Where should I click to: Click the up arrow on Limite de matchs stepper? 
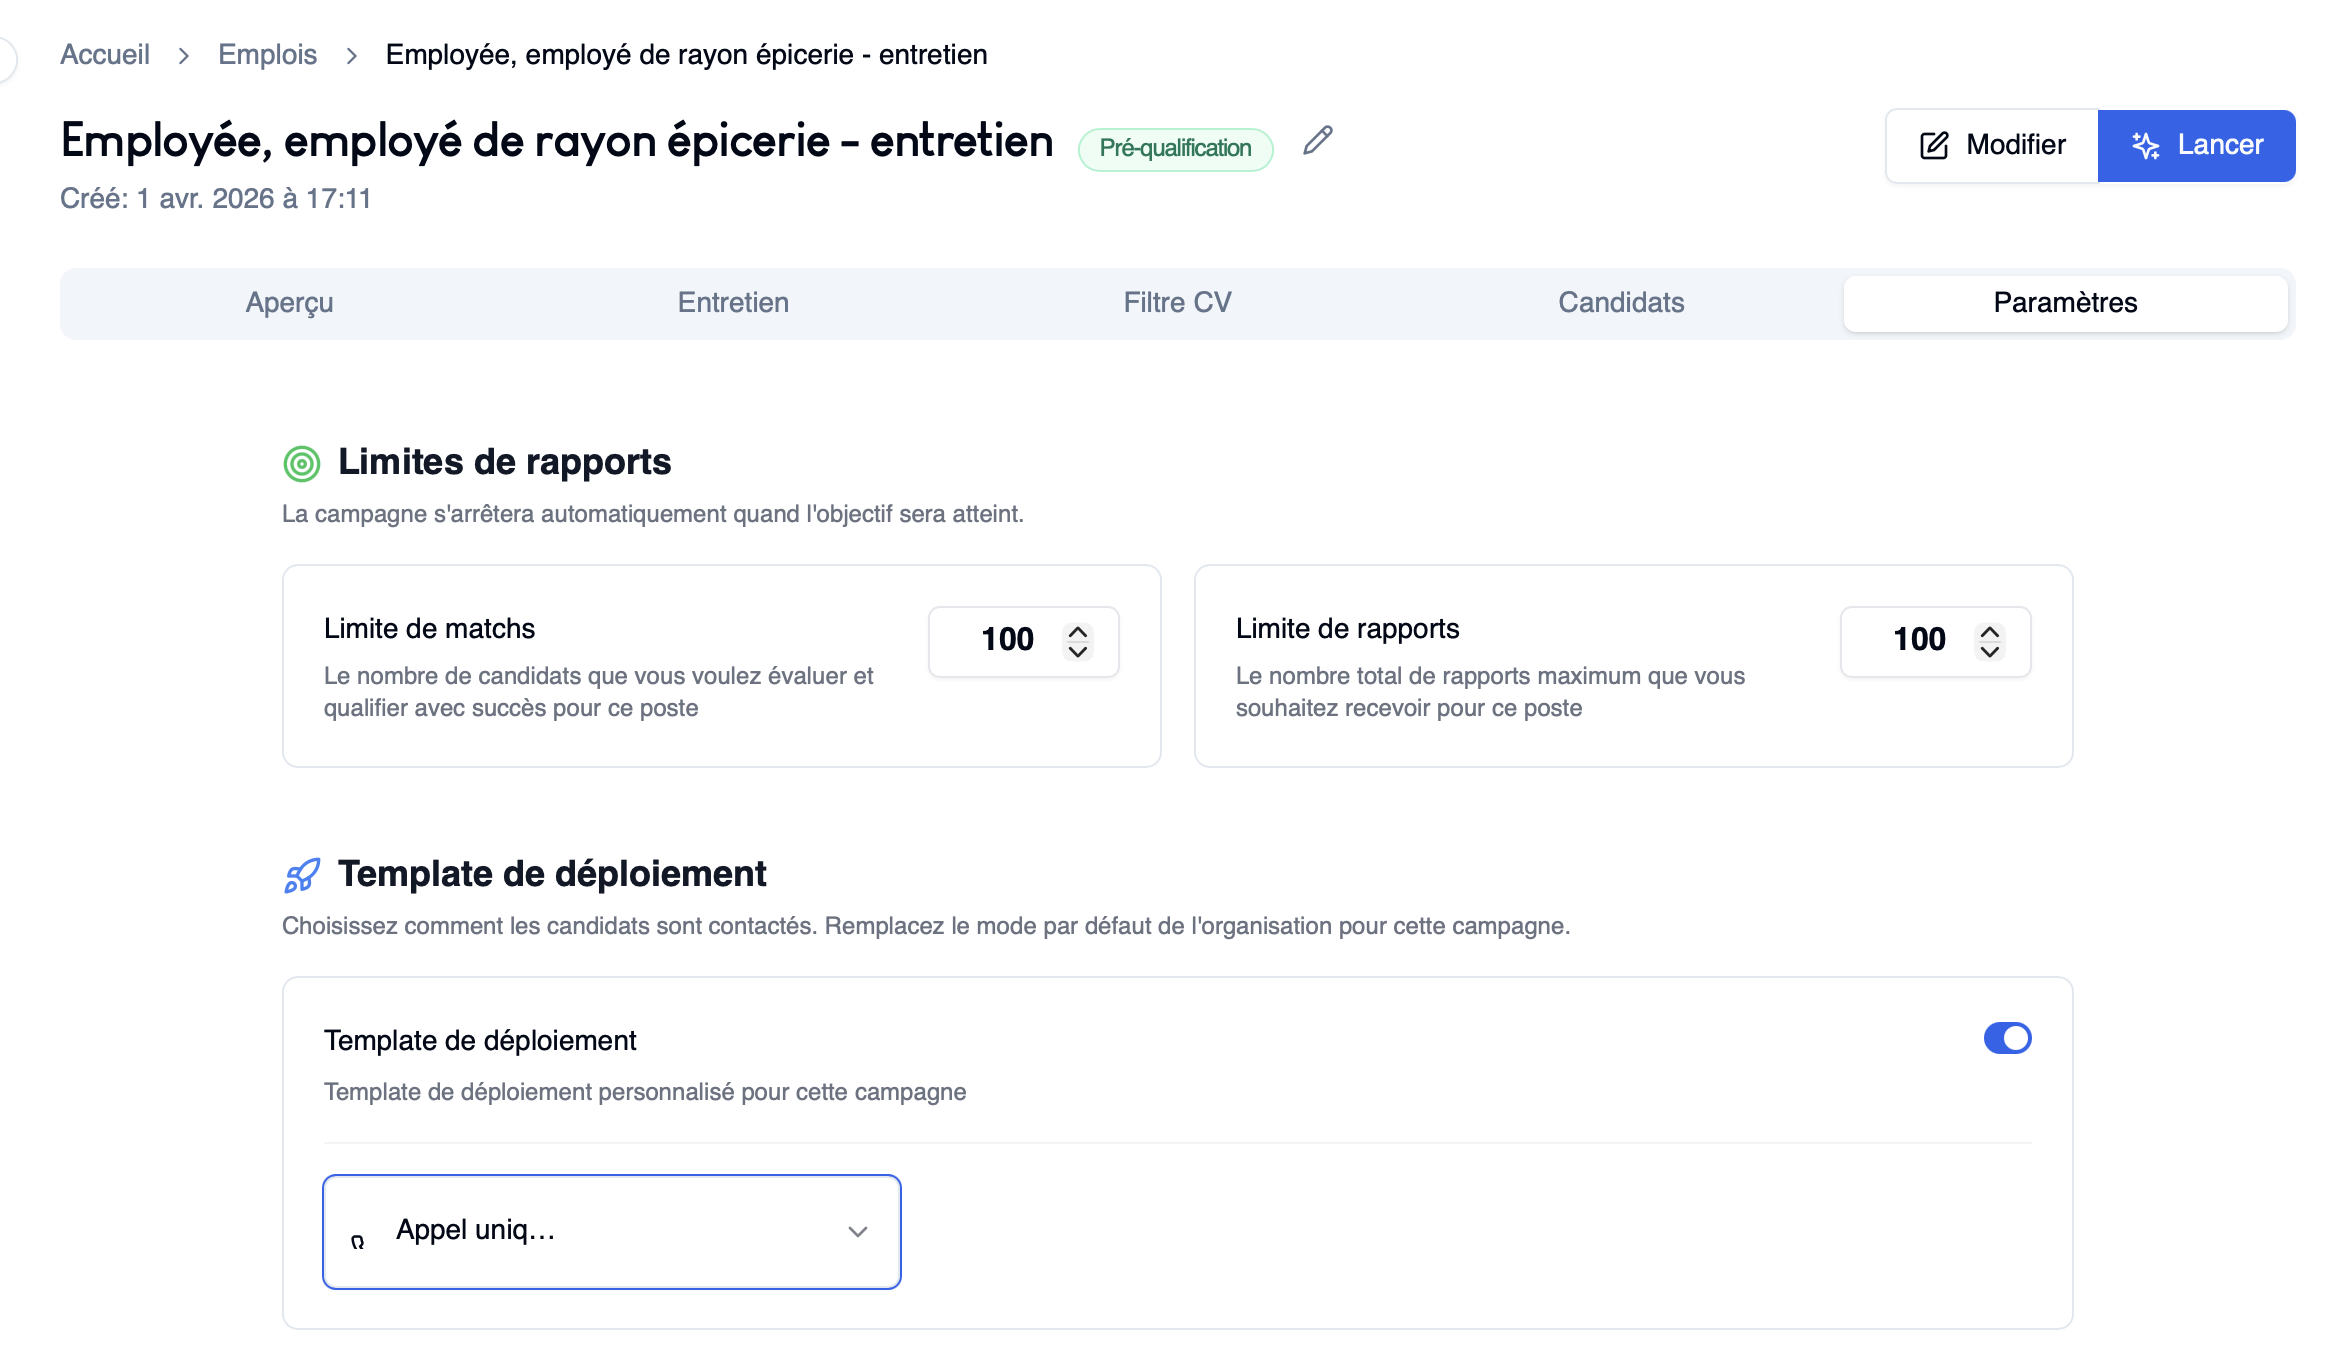1077,630
